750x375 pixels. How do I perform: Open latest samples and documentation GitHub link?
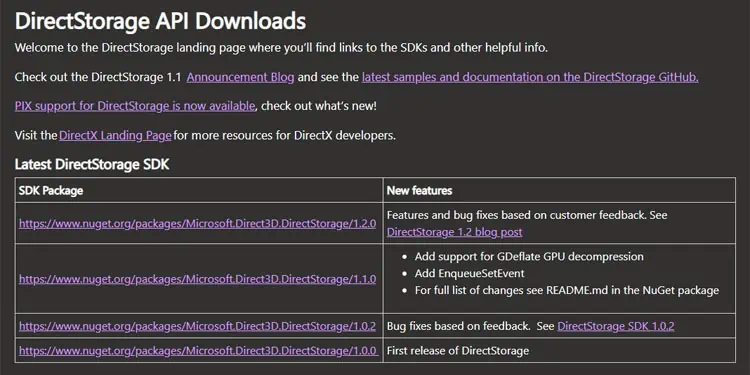[x=530, y=77]
